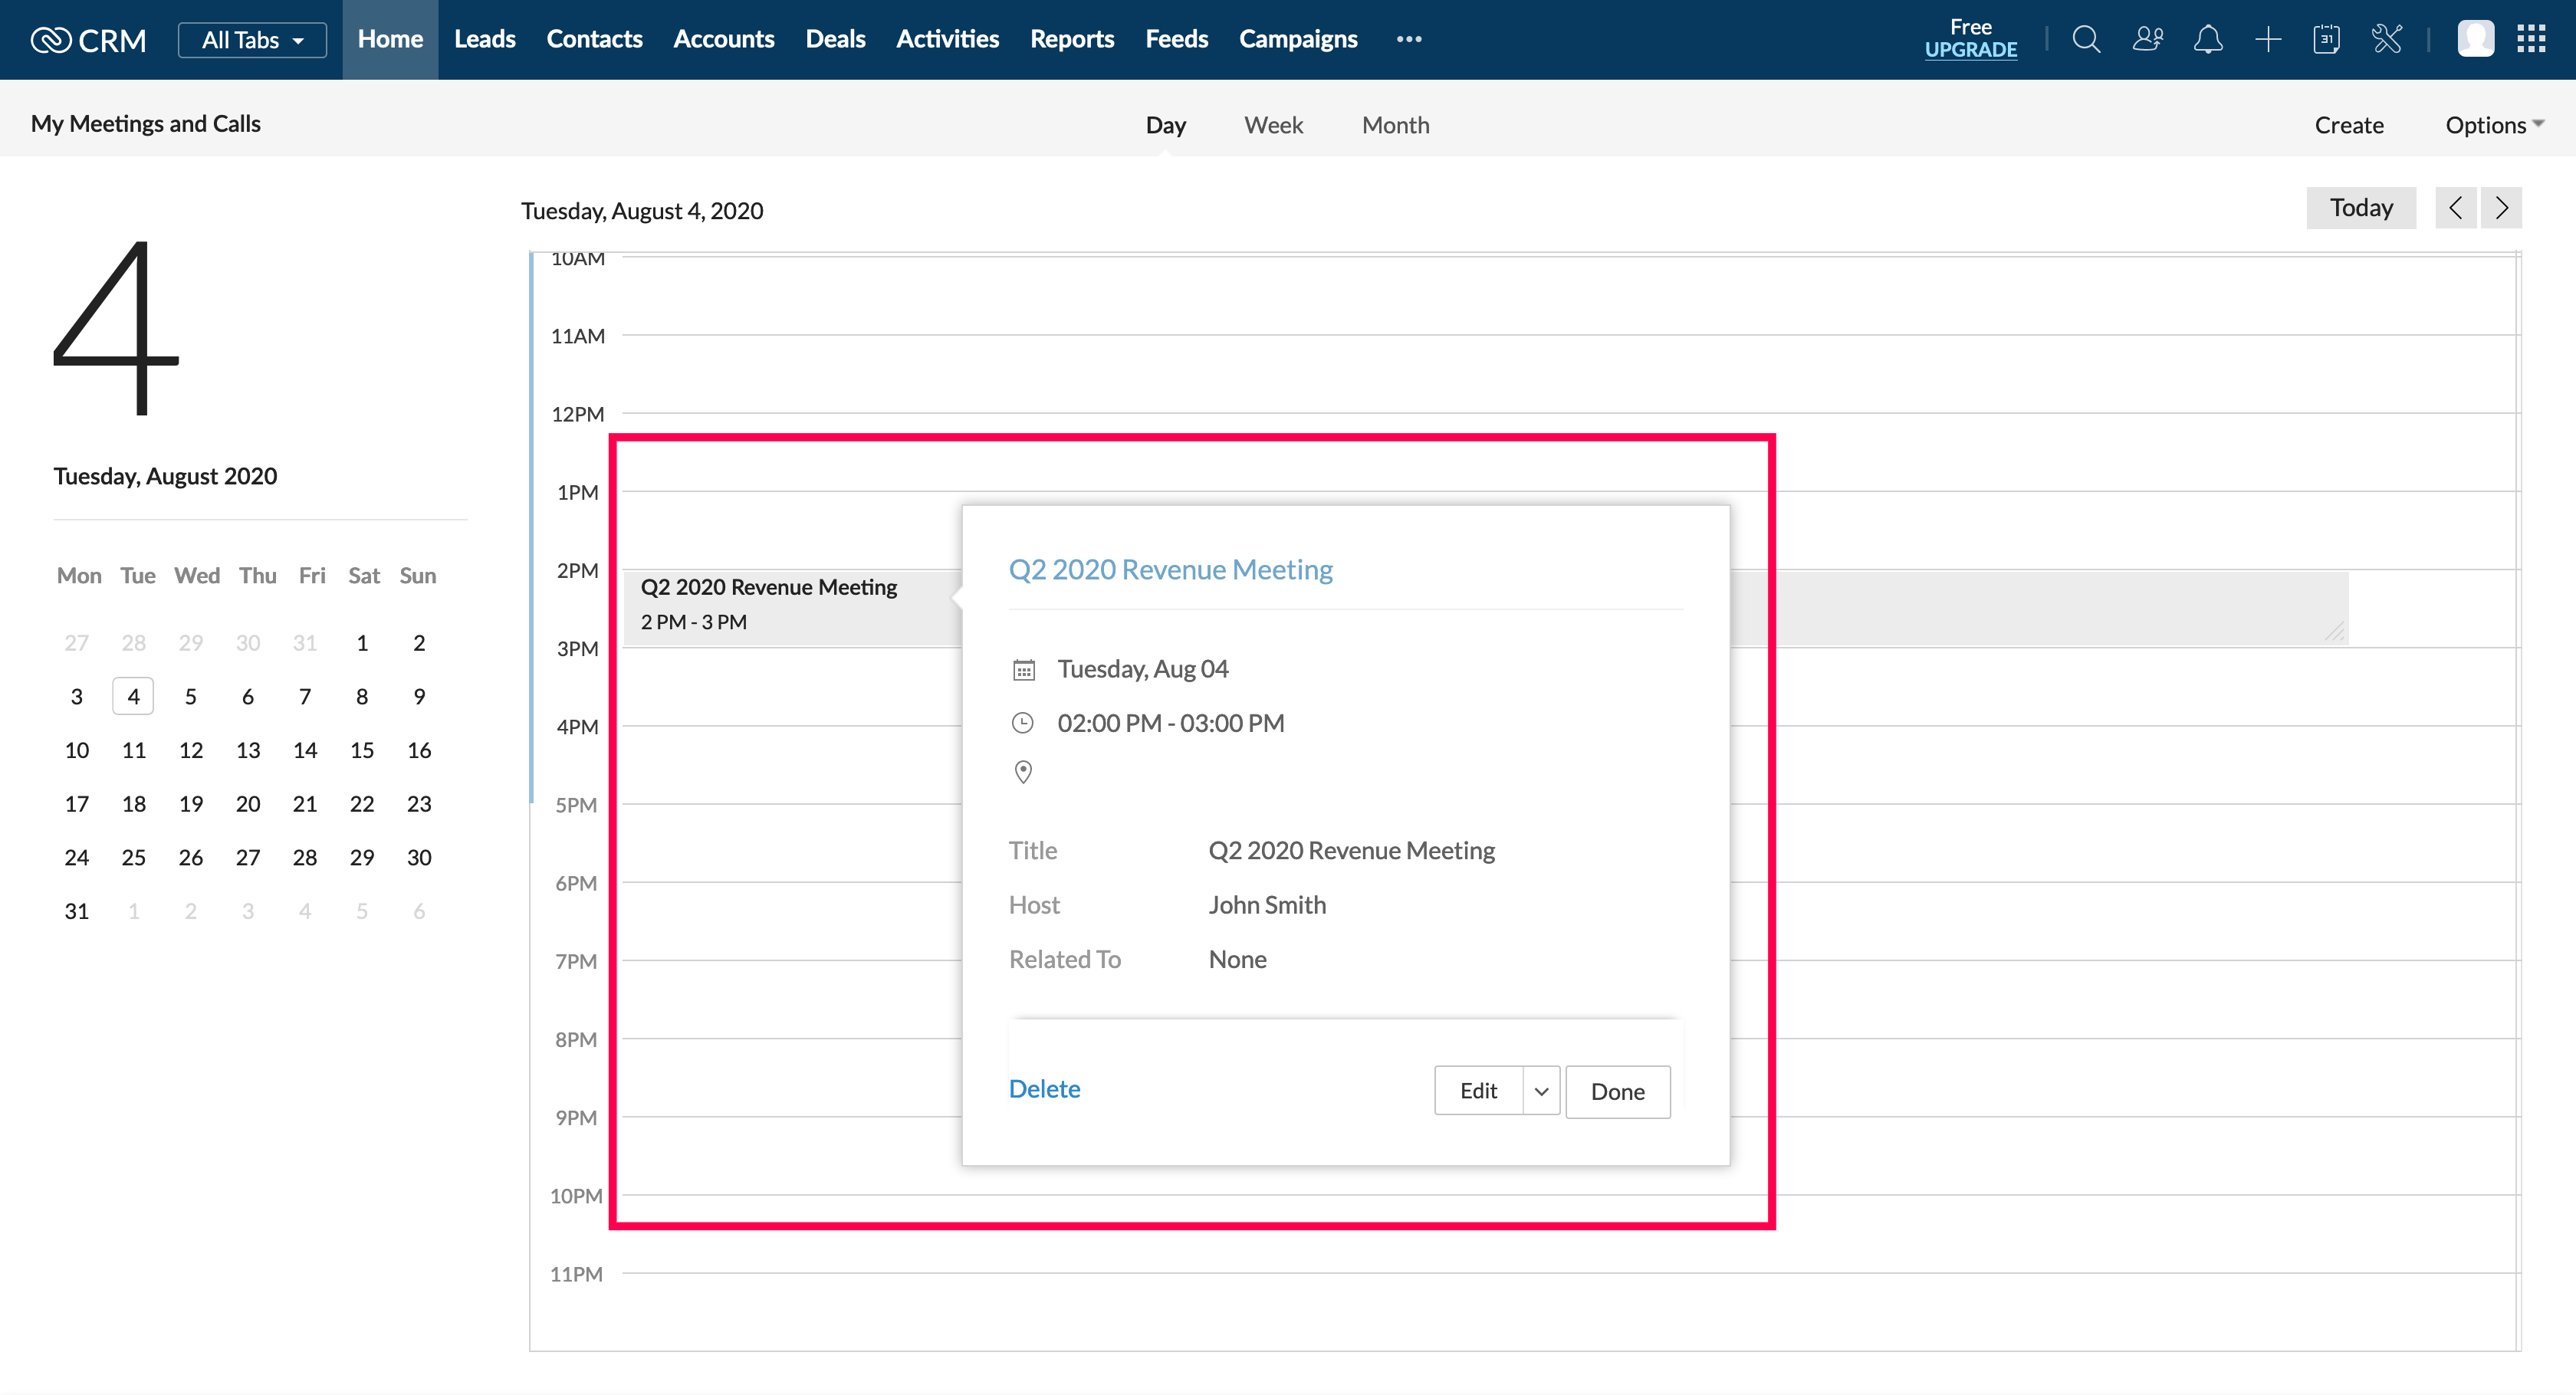This screenshot has height=1395, width=2576.
Task: Click the notifications bell icon
Action: tap(2207, 40)
